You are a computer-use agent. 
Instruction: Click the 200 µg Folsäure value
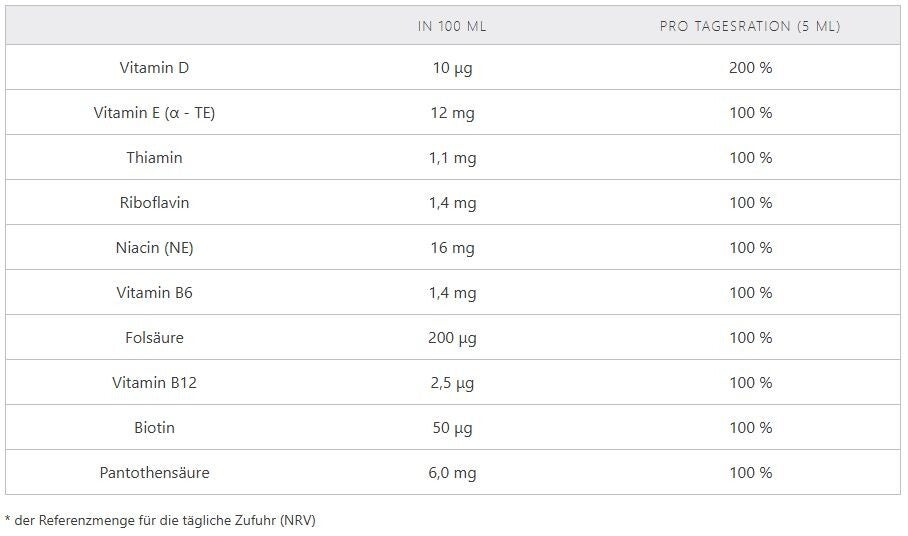pos(452,338)
